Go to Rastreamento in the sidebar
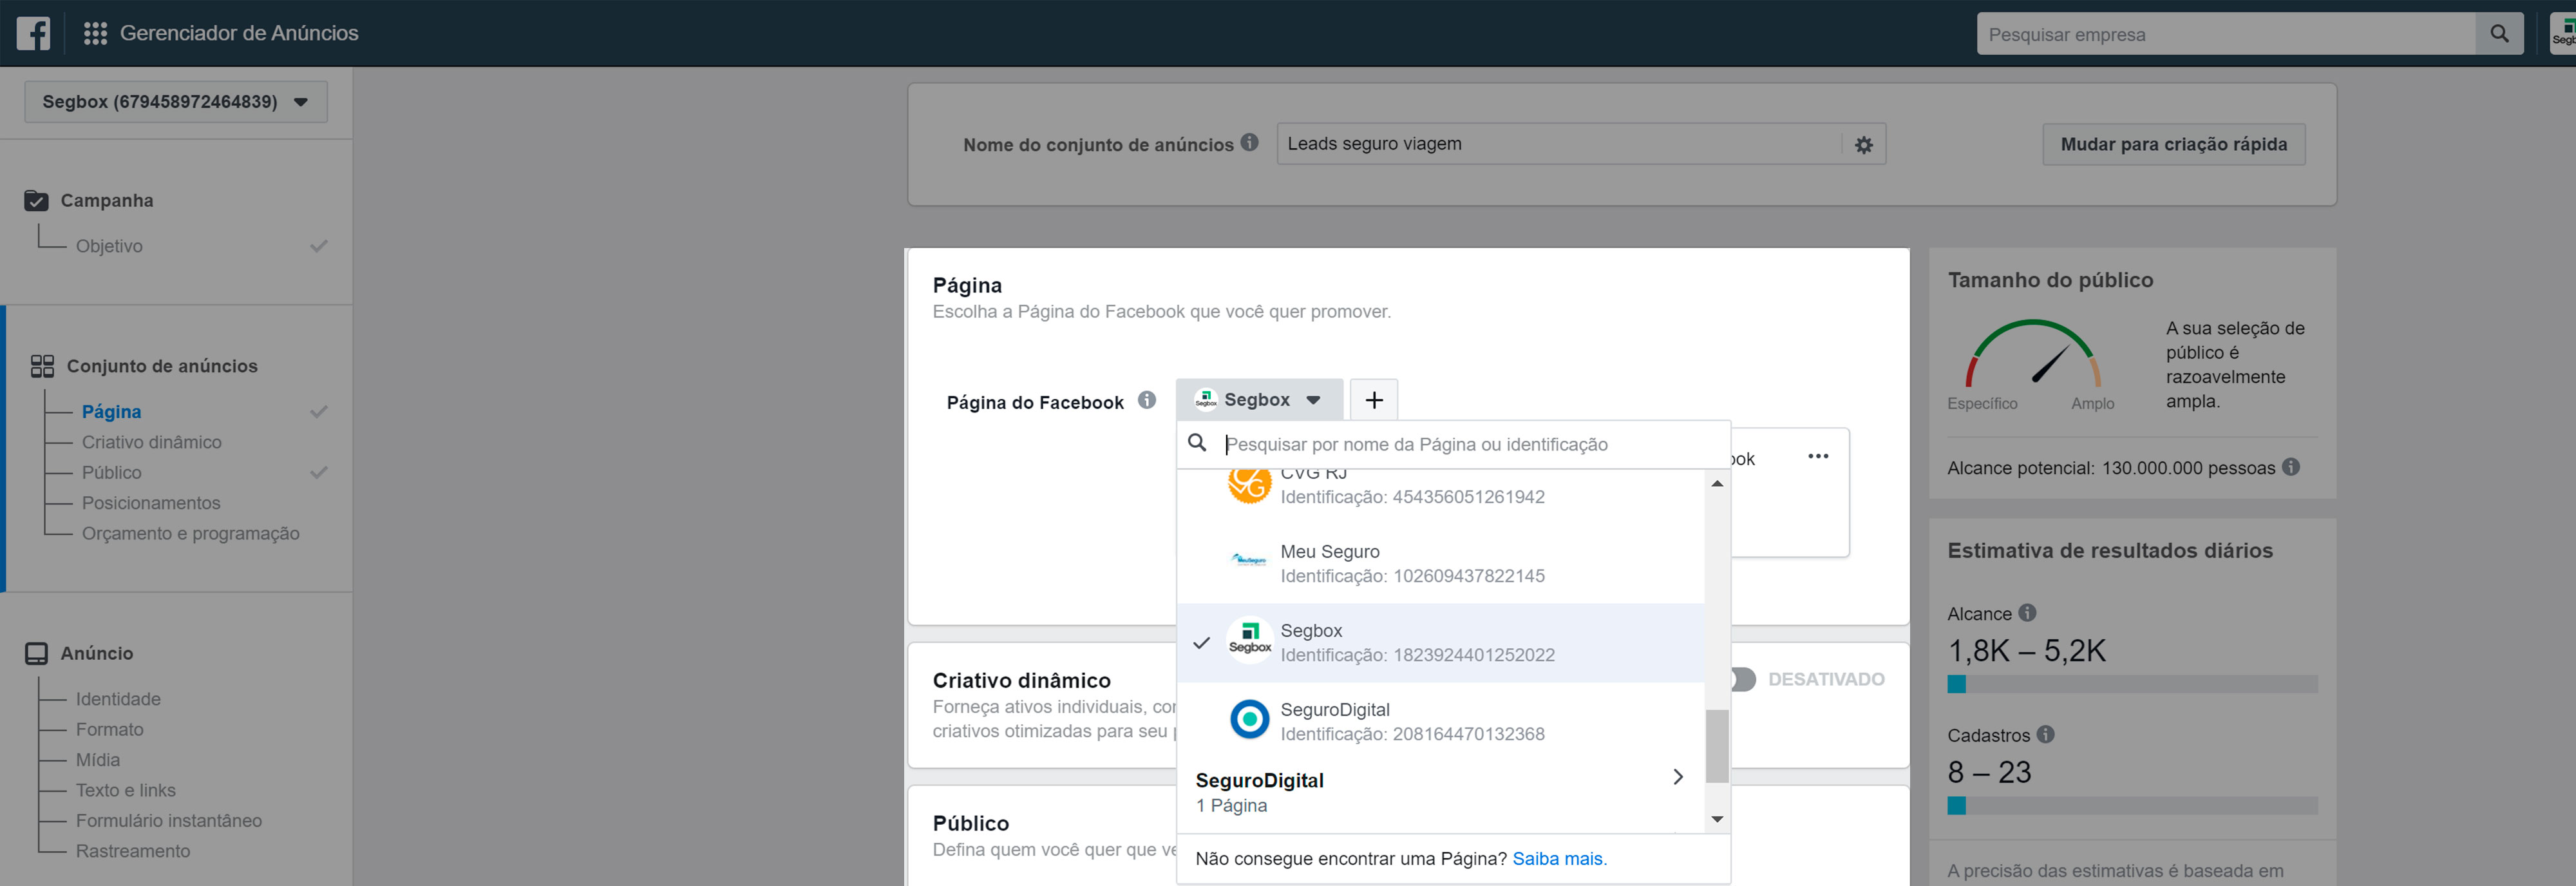2576x886 pixels. pos(133,851)
